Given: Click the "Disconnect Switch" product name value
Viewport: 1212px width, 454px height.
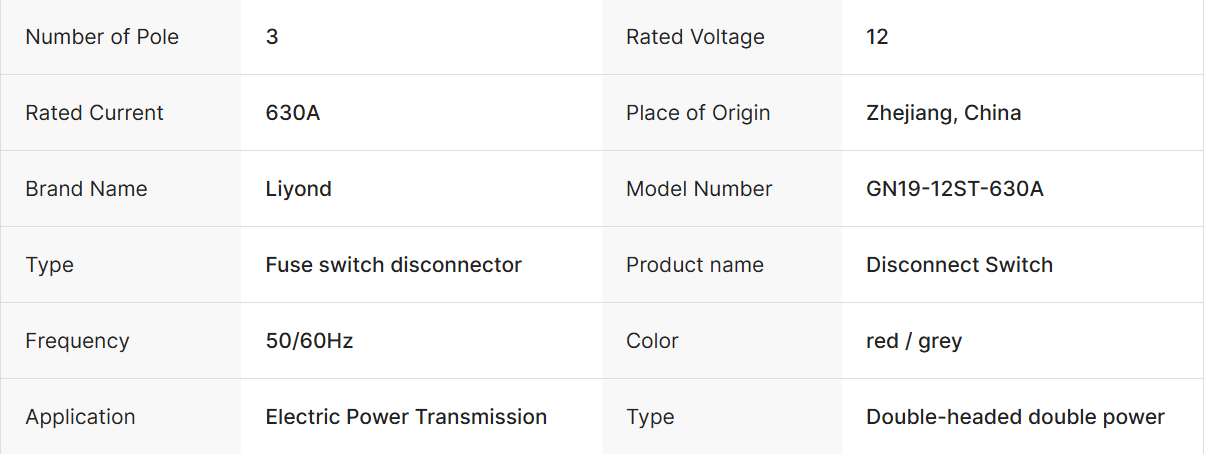Looking at the screenshot, I should tap(959, 265).
